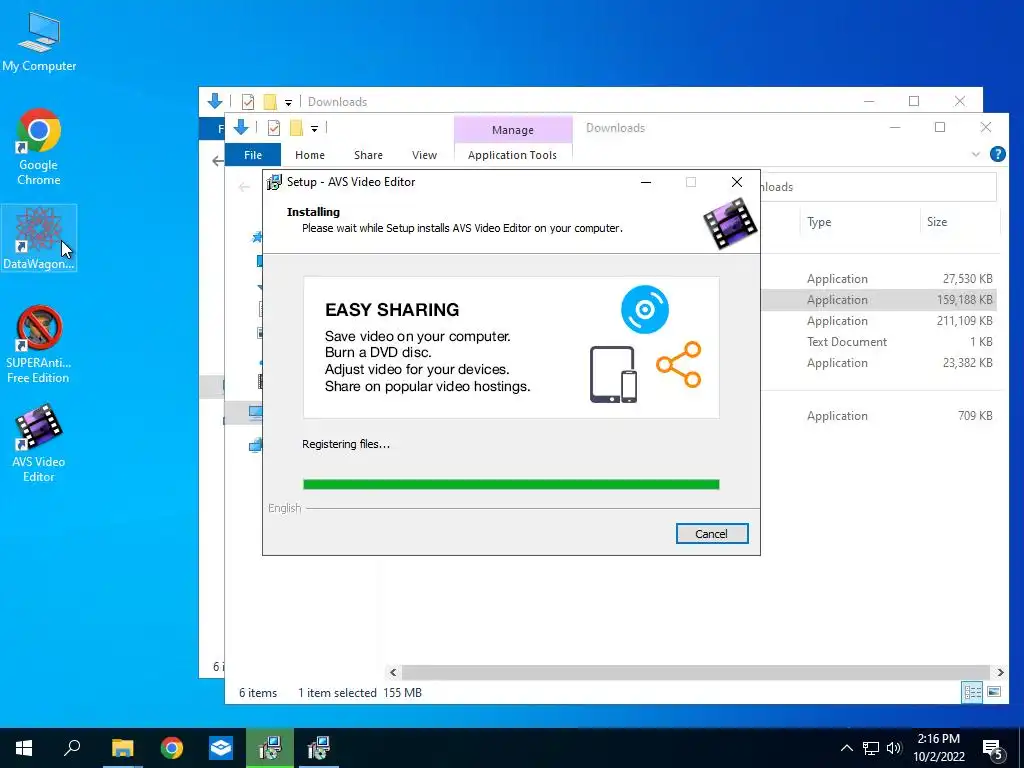
Task: Click the Setup title bar installer icon
Action: 274,182
